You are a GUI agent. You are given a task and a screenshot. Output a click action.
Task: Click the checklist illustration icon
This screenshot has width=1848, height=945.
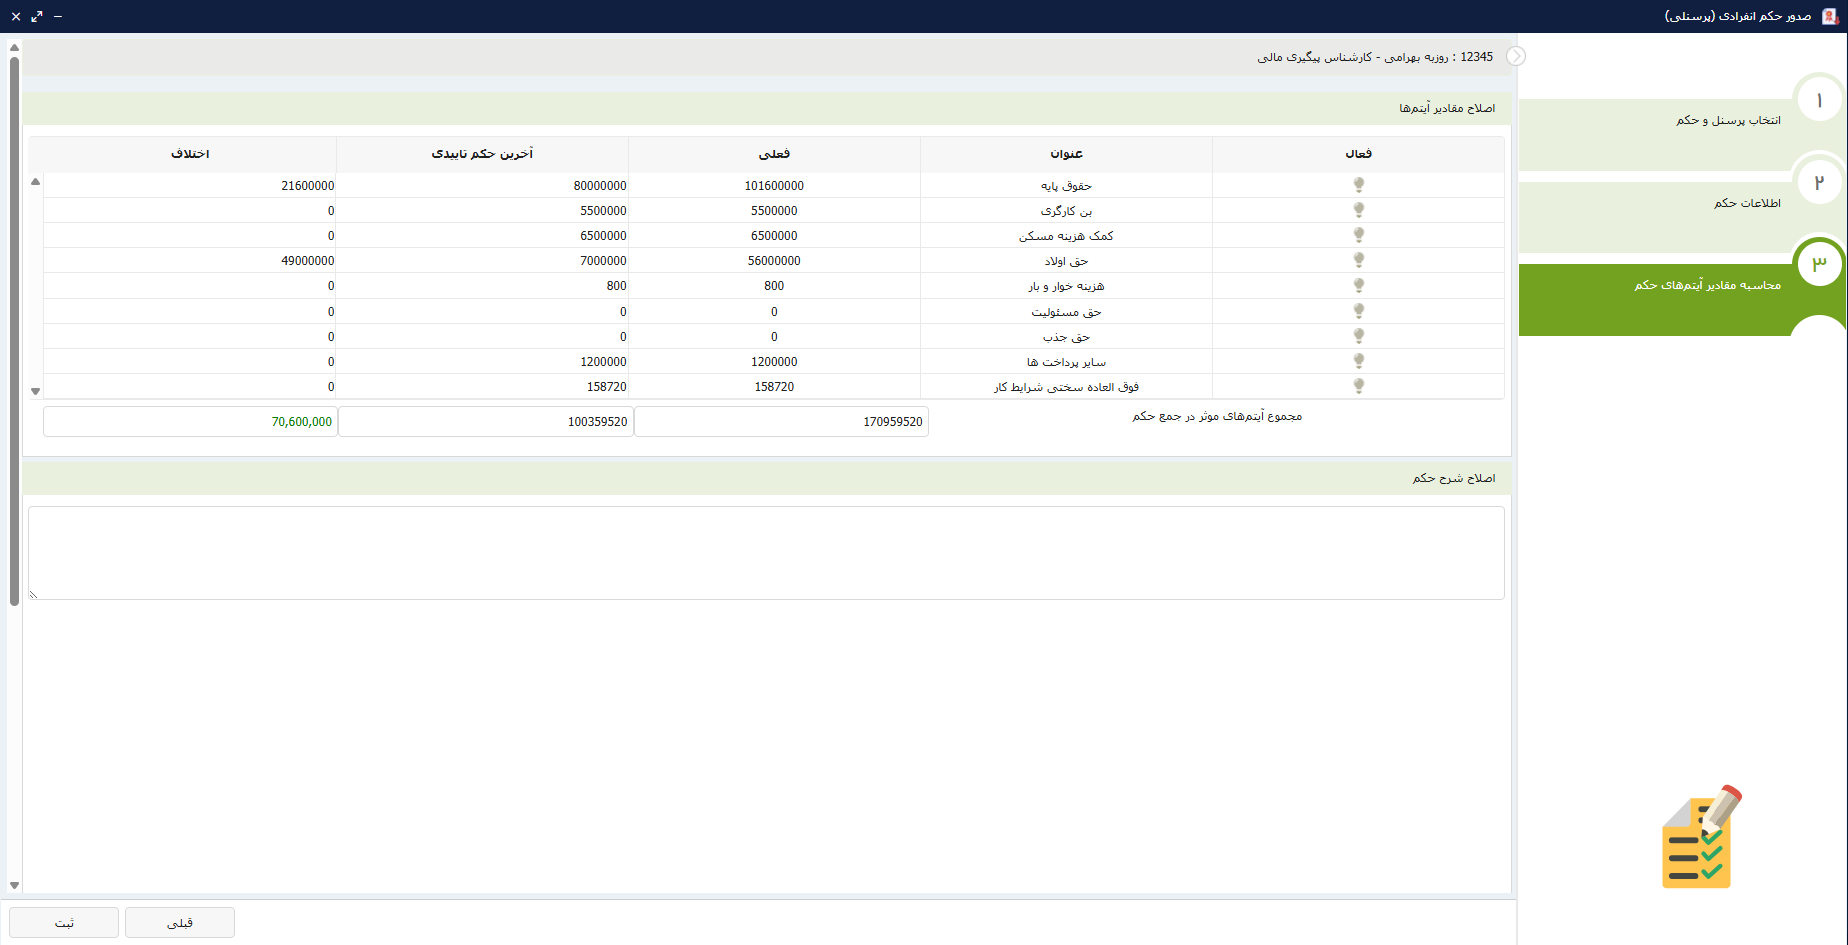pyautogui.click(x=1700, y=838)
